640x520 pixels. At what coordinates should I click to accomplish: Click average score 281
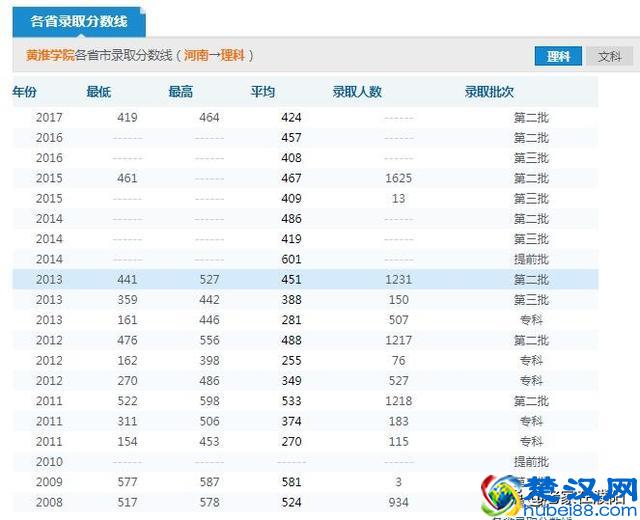point(291,320)
